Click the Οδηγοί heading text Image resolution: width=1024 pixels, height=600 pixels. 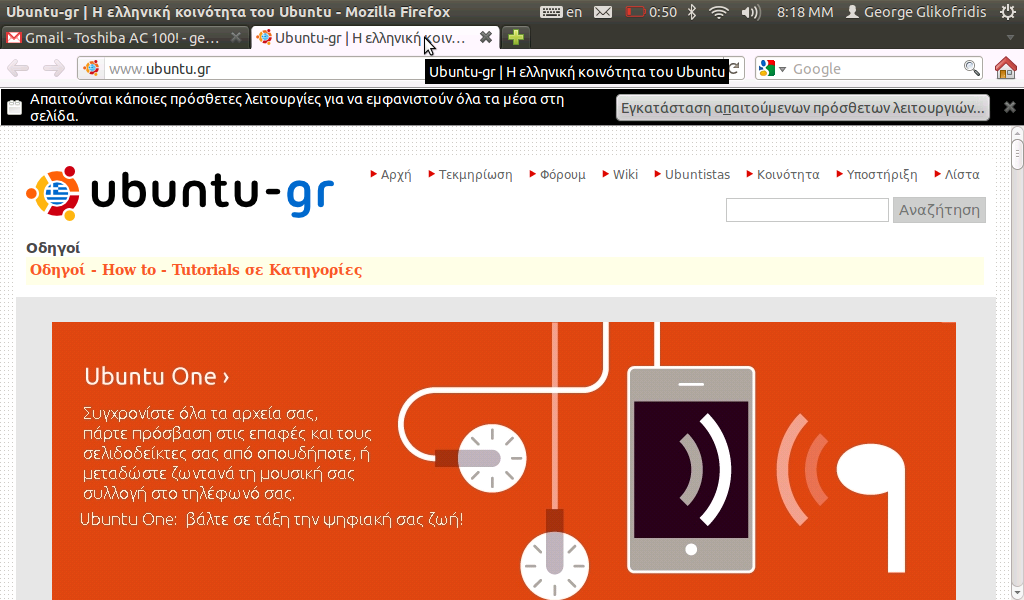pos(53,248)
